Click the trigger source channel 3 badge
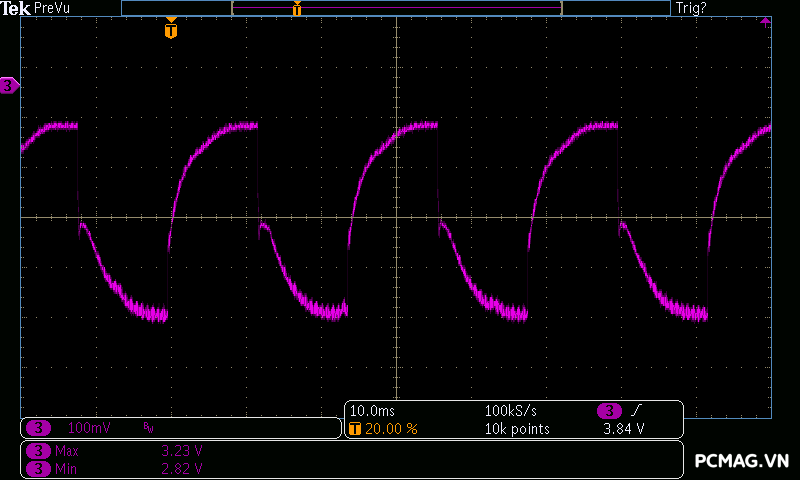Screen dimensions: 800x480 point(609,411)
